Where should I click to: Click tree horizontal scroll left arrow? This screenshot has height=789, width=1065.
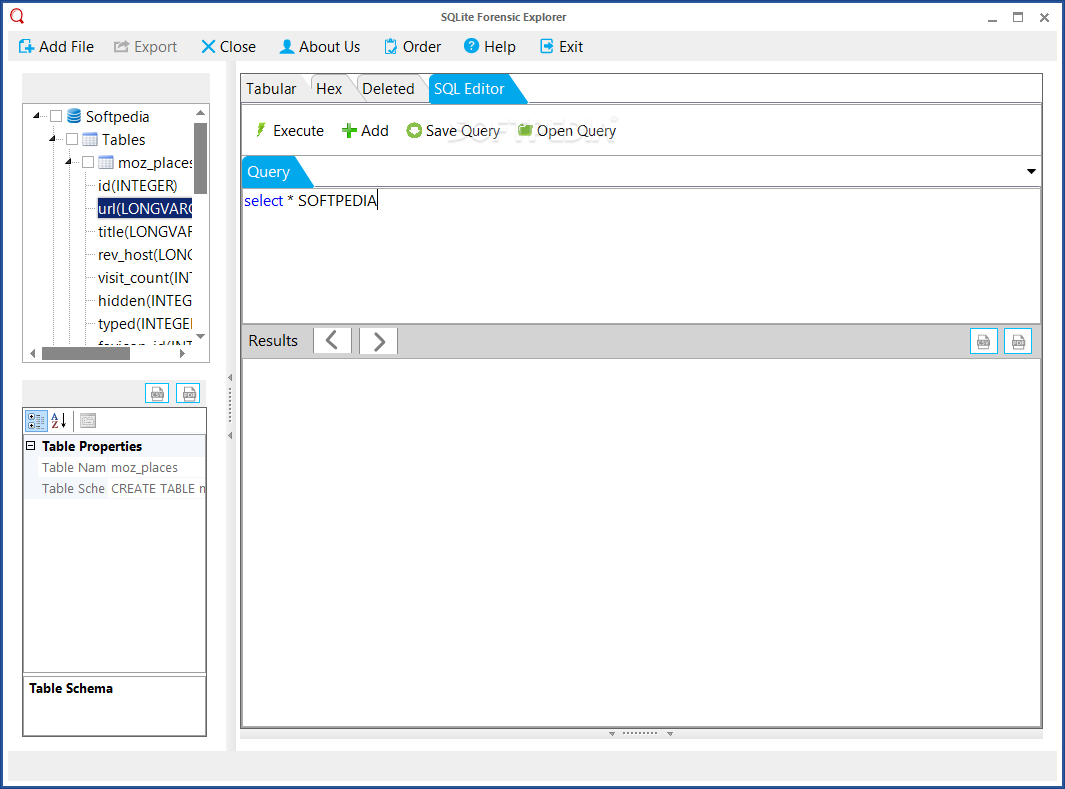tap(33, 354)
